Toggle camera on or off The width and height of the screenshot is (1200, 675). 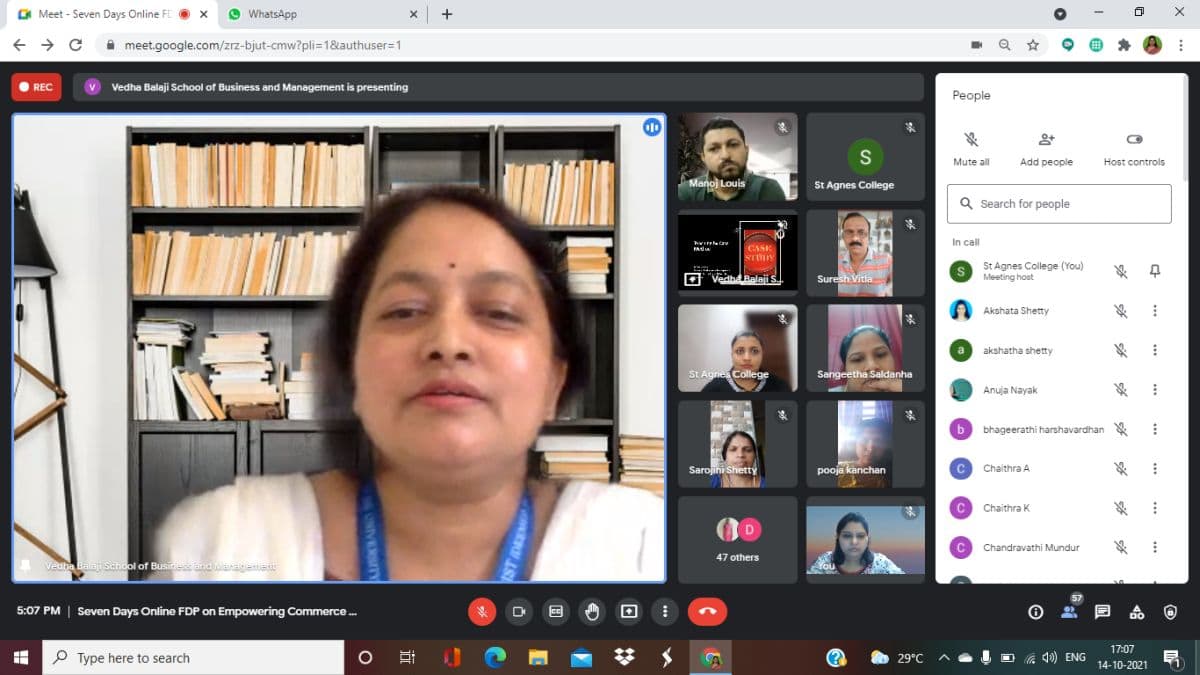(519, 611)
